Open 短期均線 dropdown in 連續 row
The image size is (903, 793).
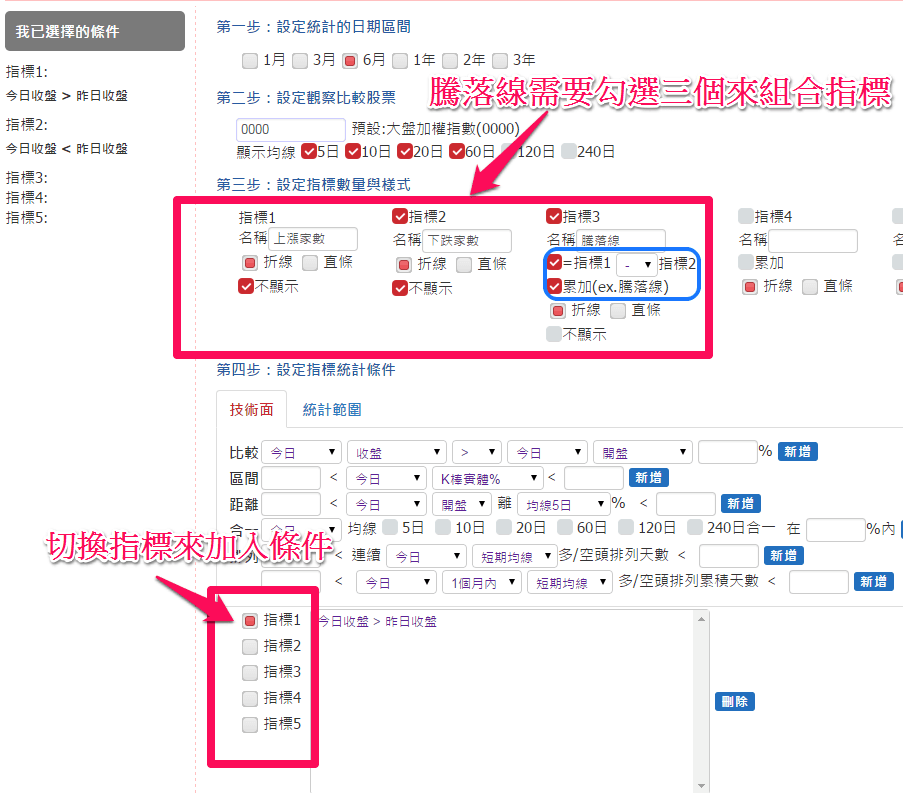[x=515, y=556]
